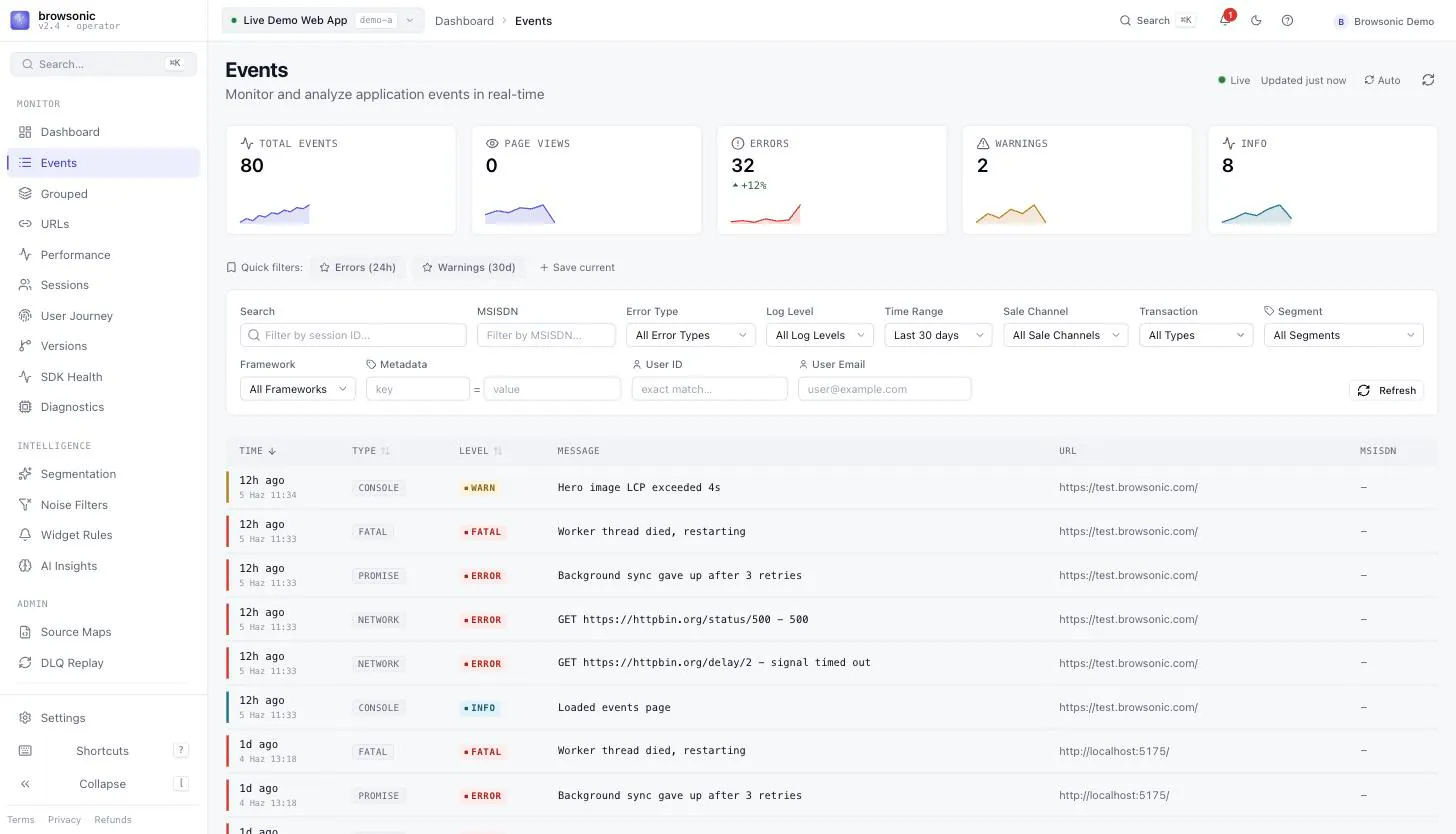1456x834 pixels.
Task: Open URLs in the sidebar
Action: [103, 224]
